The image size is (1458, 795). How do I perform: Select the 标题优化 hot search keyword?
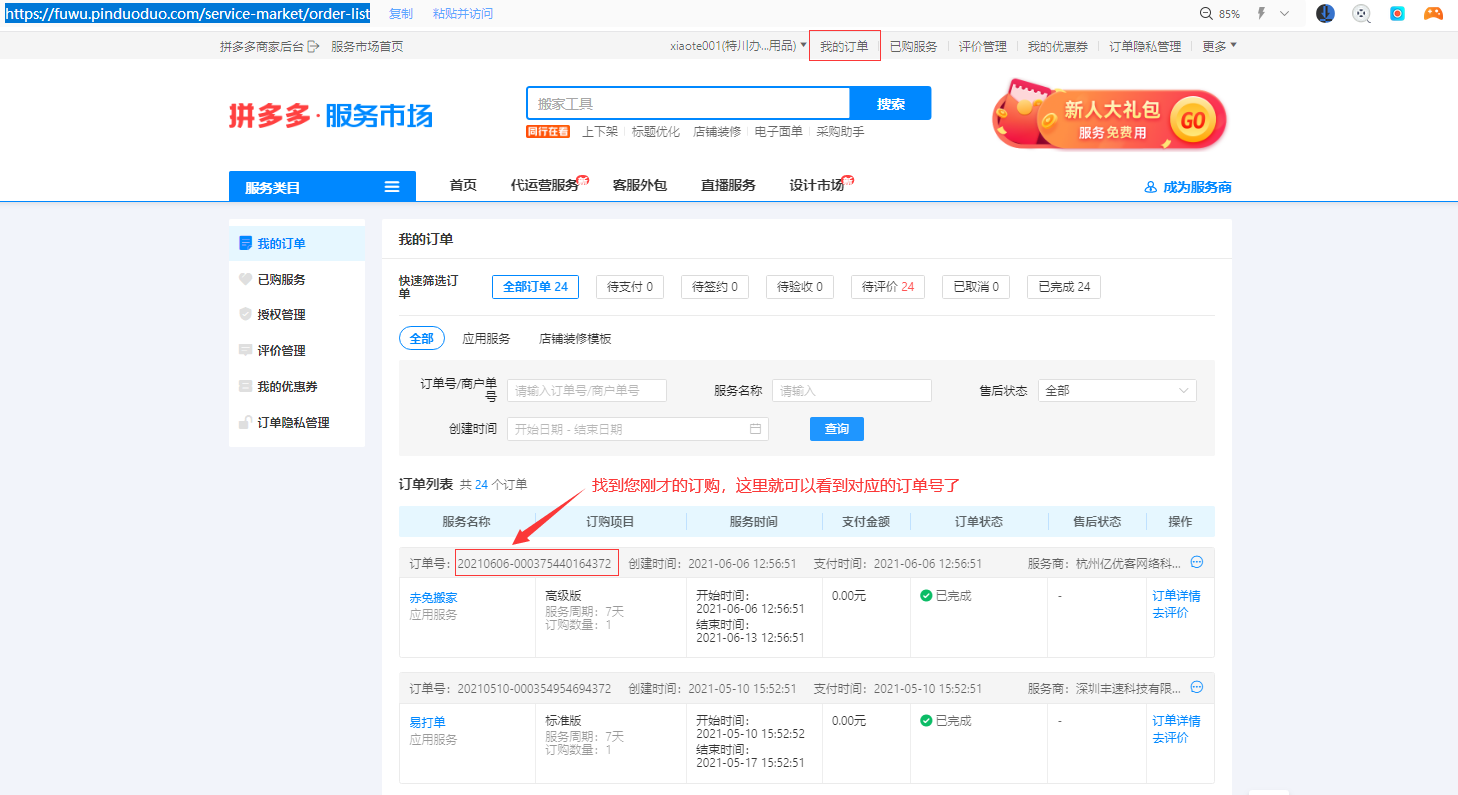(656, 132)
